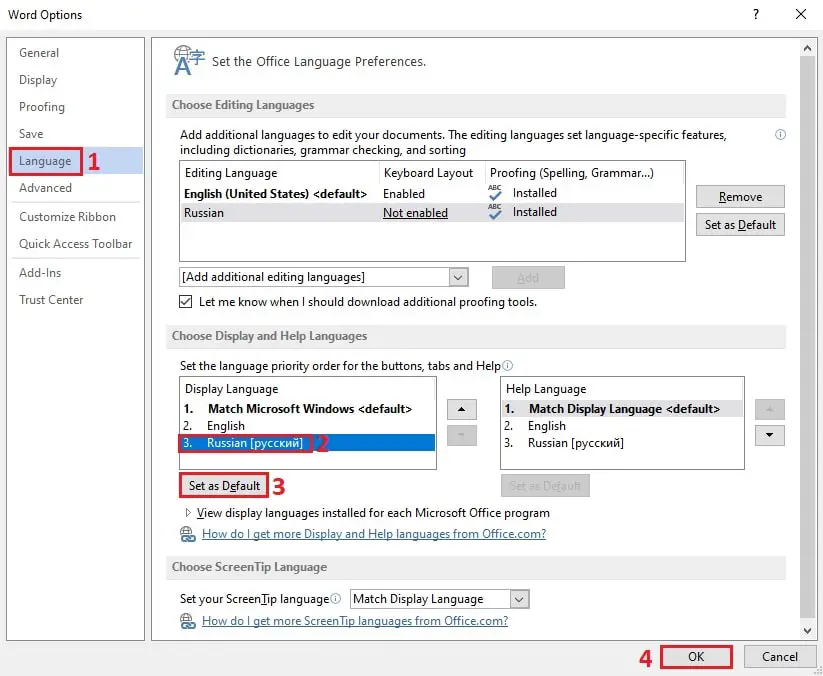This screenshot has height=676, width=823.
Task: Click the globe icon beside ScreenTip languages link
Action: (x=188, y=621)
